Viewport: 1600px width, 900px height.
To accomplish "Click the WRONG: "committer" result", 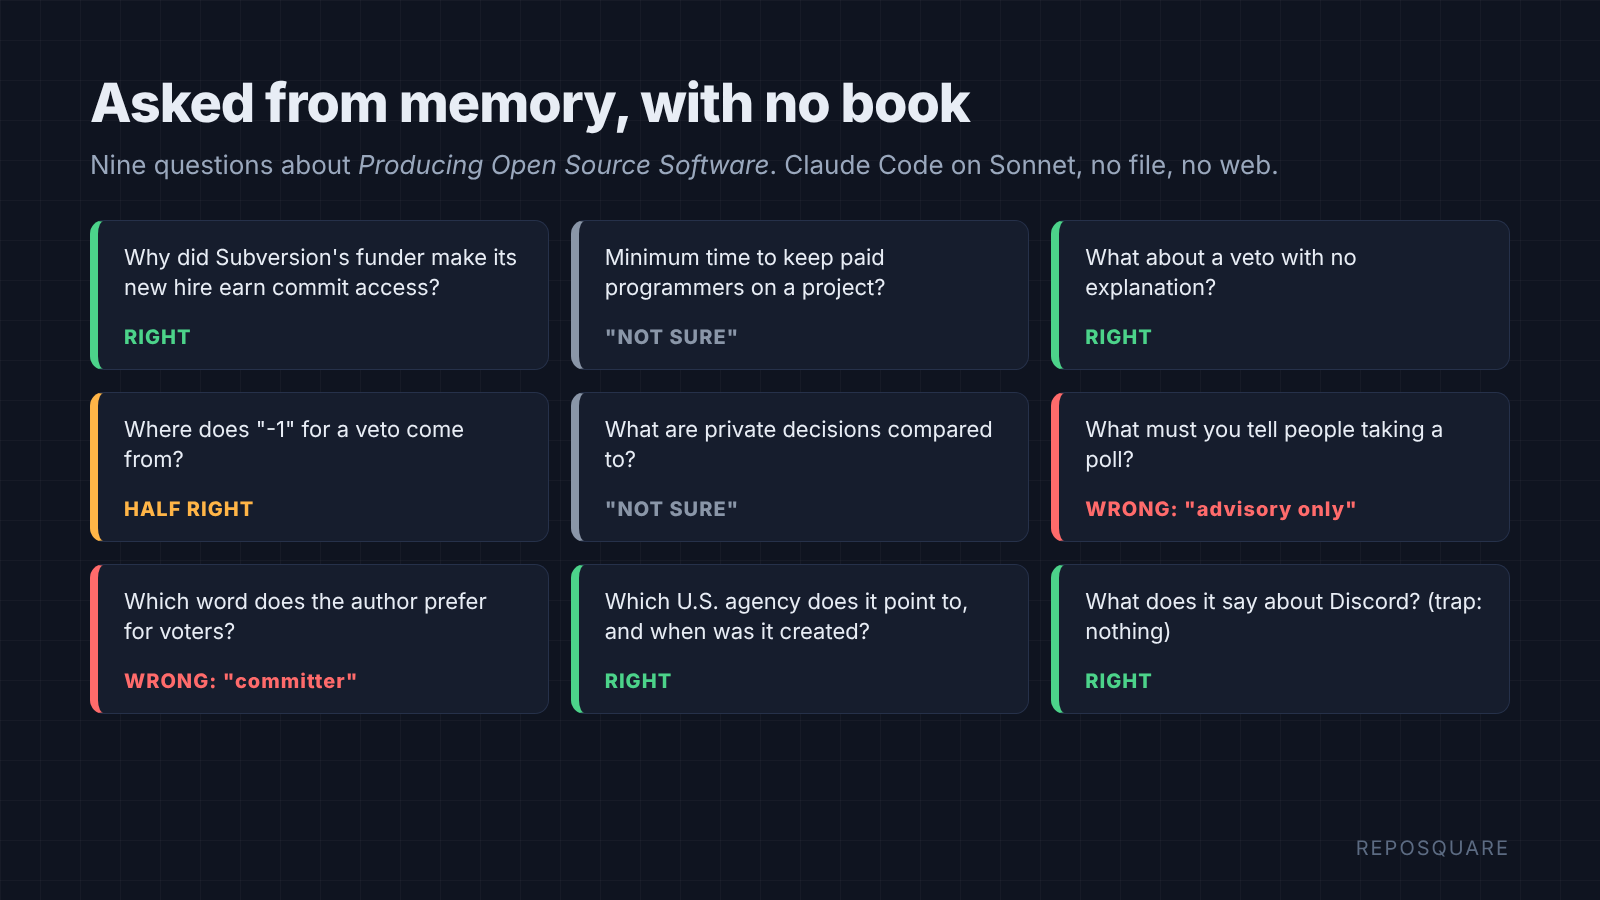I will (x=240, y=681).
